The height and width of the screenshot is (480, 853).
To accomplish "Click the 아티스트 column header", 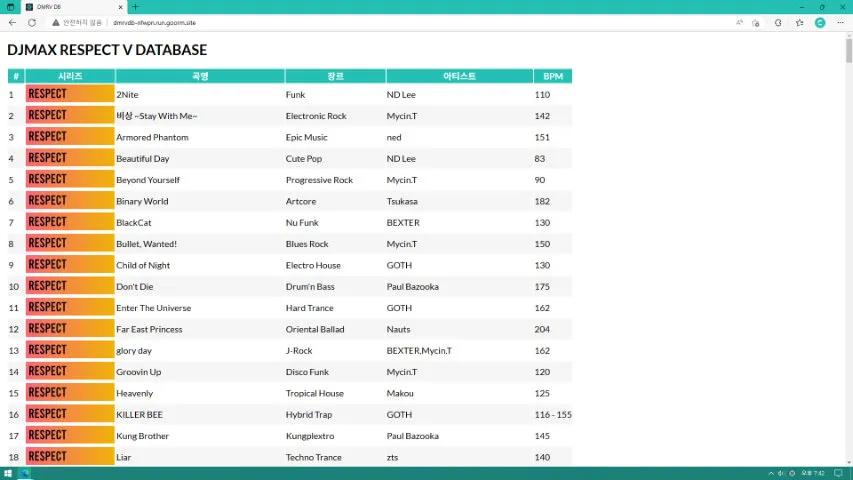I will 460,76.
